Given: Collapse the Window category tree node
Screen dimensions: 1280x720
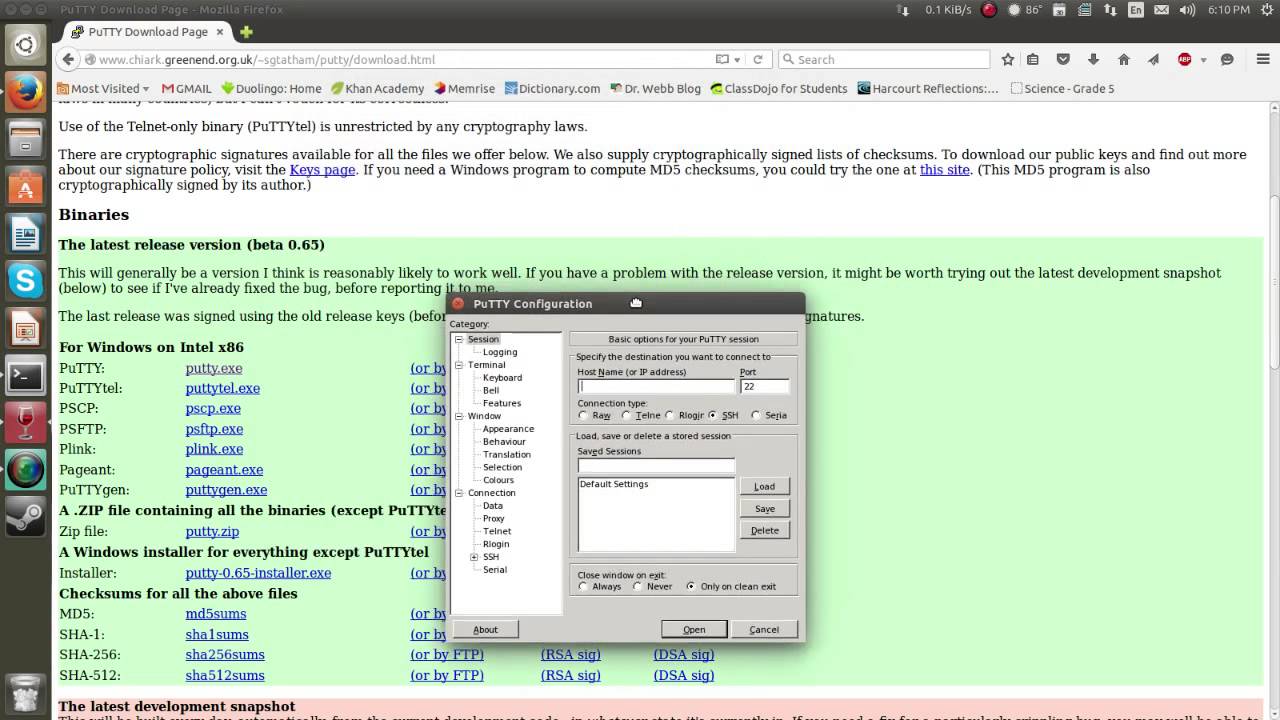Looking at the screenshot, I should click(460, 416).
